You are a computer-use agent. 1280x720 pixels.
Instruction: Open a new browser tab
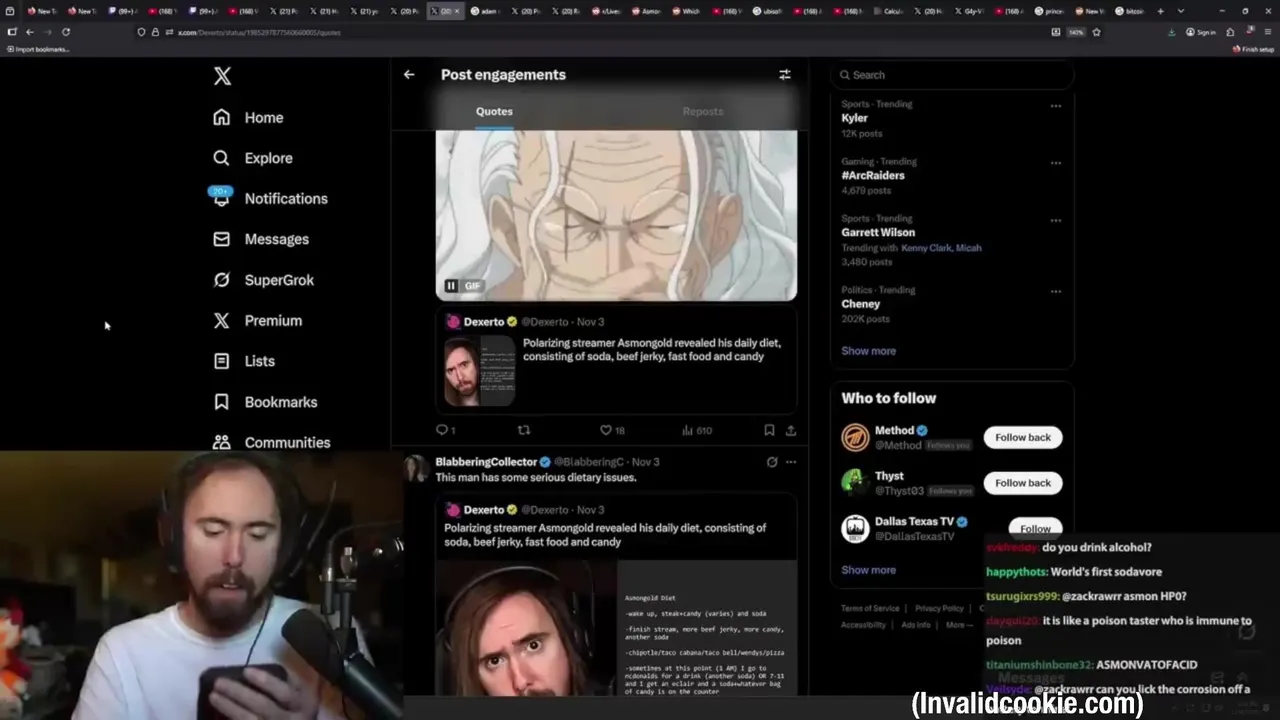coord(1160,11)
